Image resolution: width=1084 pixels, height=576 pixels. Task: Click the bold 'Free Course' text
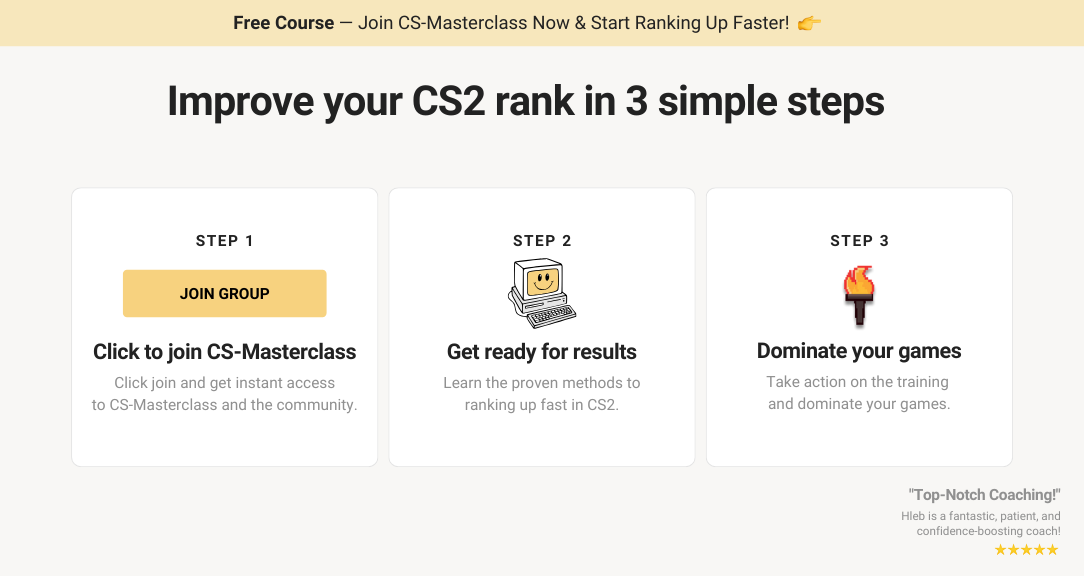click(x=283, y=23)
